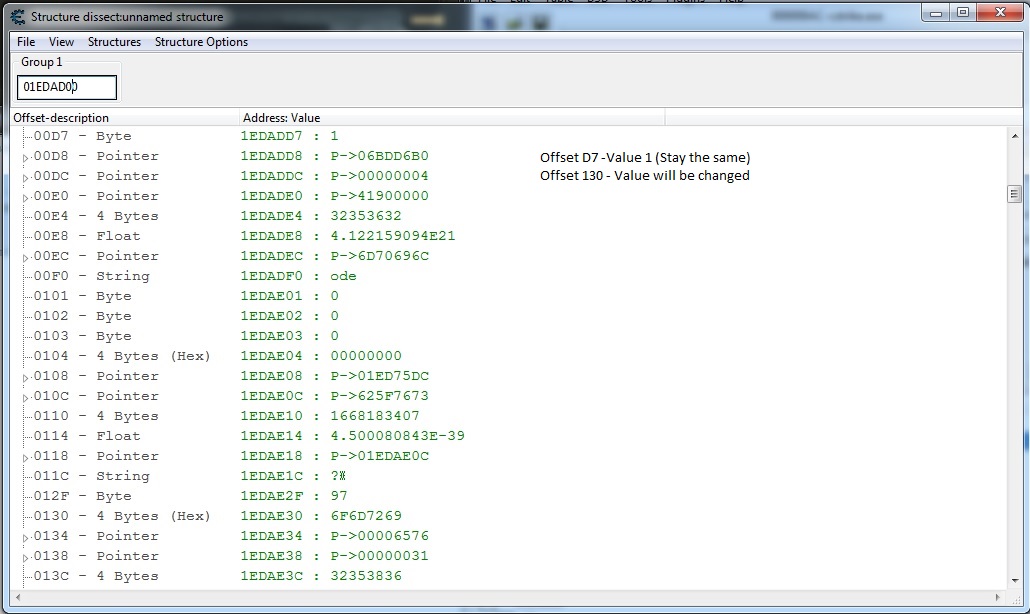The image size is (1030, 614).
Task: Expand the 00D8 Pointer row
Action: pos(26,157)
